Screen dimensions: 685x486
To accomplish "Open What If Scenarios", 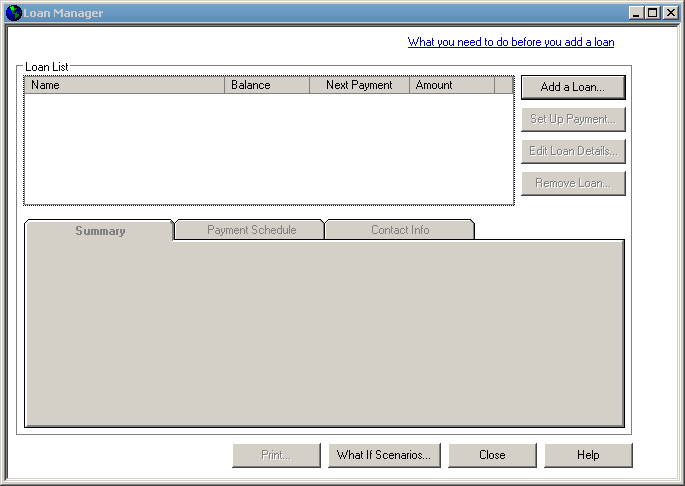I will click(x=384, y=455).
